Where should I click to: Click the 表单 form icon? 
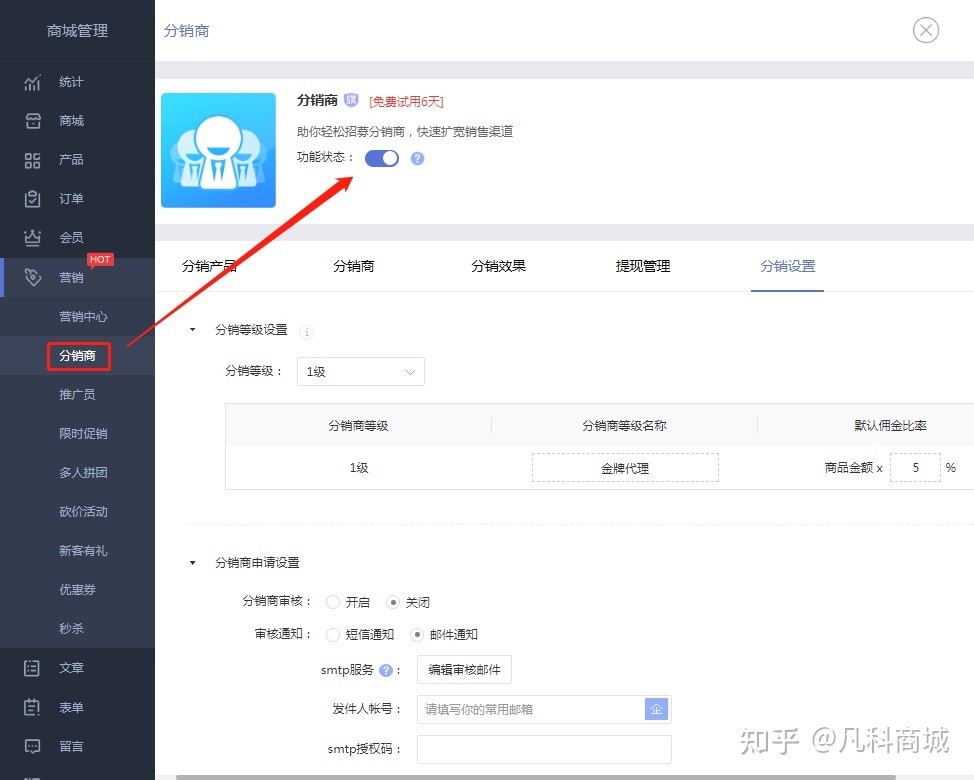click(32, 707)
